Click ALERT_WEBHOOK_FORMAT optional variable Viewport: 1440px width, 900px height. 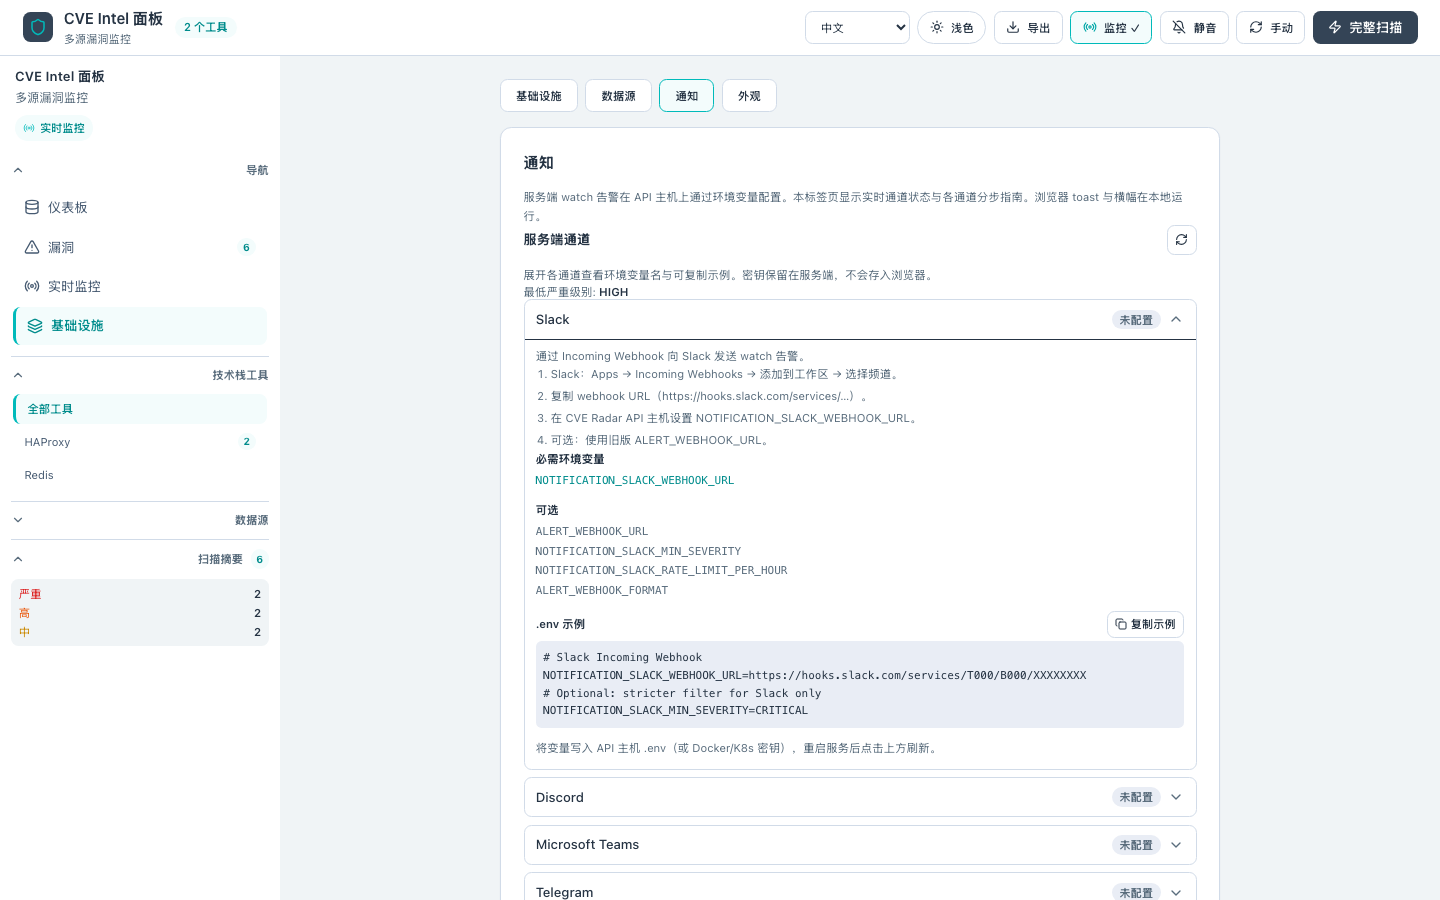pyautogui.click(x=602, y=590)
